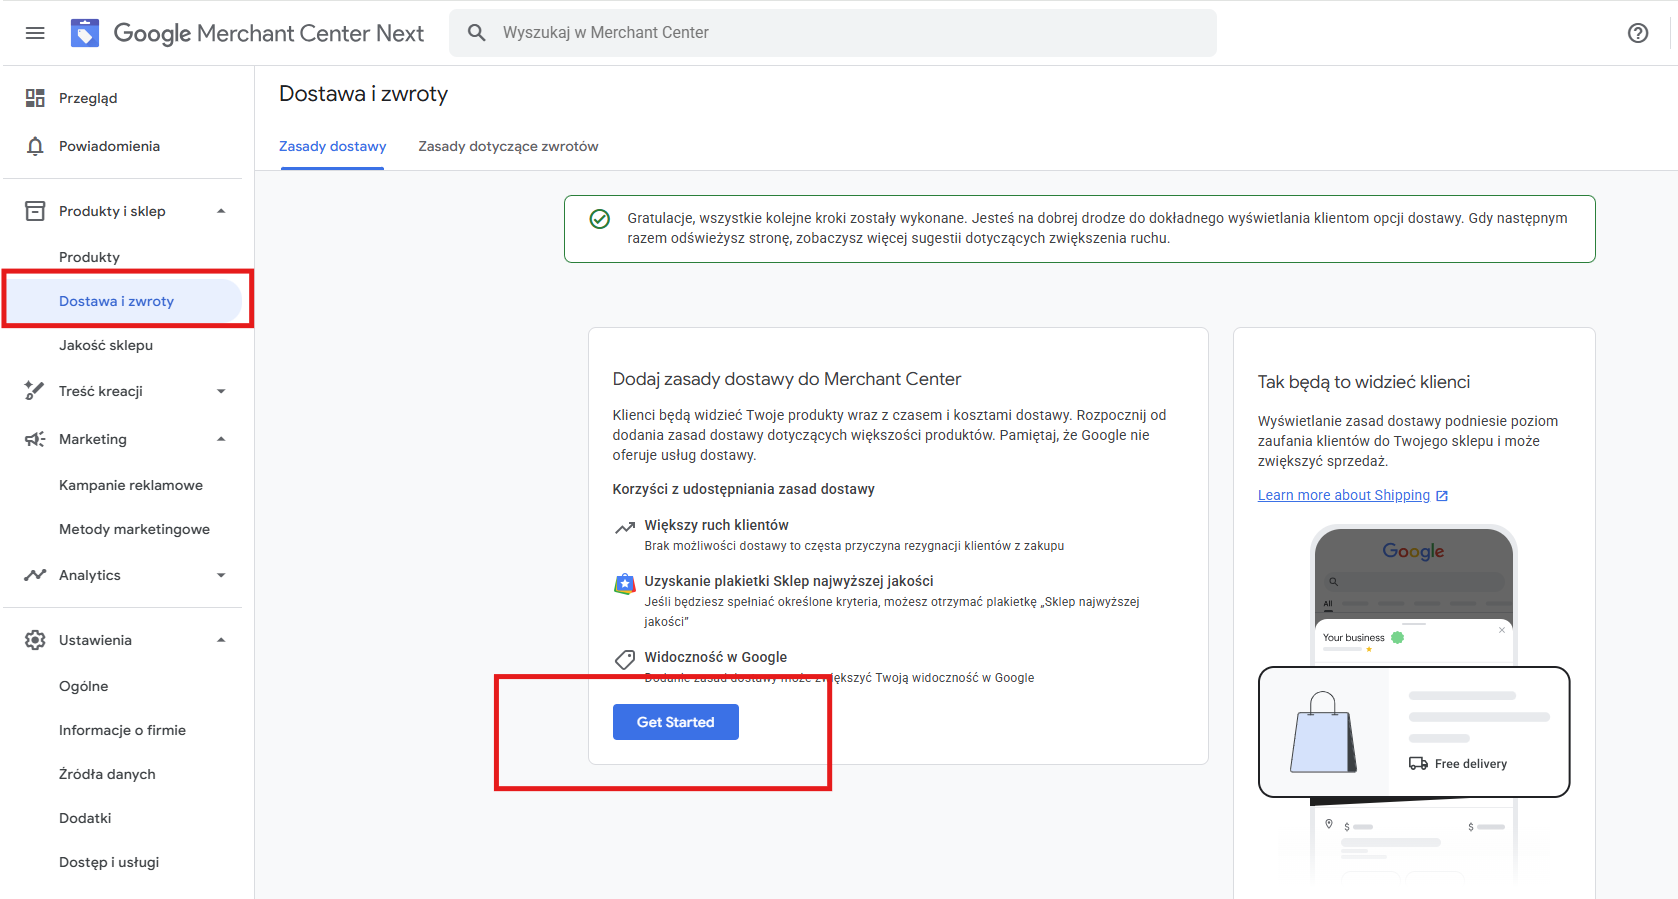
Task: Click the Przegląd dashboard icon
Action: point(35,98)
